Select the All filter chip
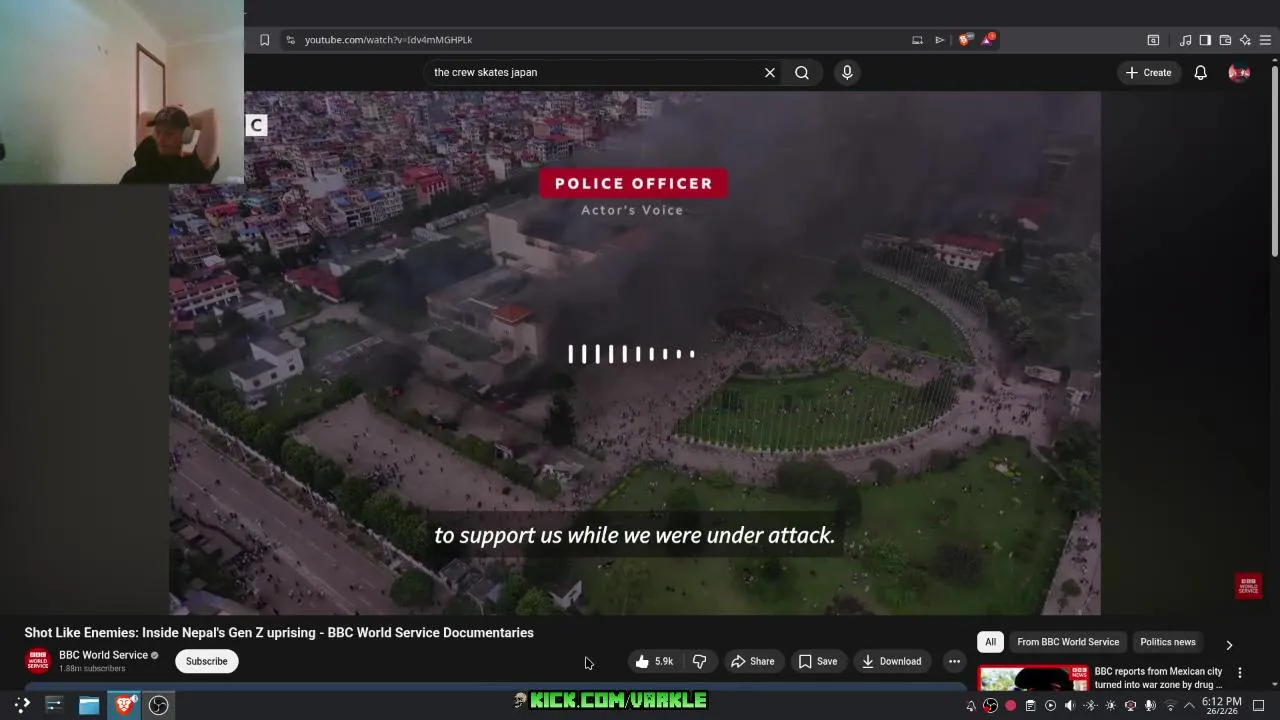 click(x=990, y=642)
